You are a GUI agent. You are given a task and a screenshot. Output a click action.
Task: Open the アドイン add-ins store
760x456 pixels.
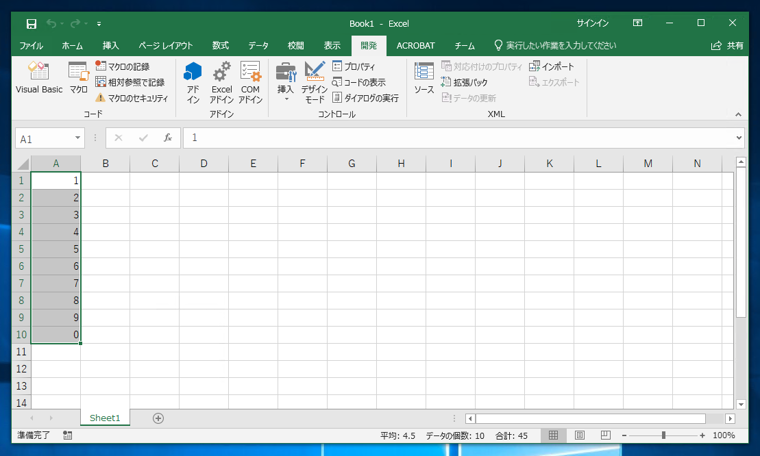click(193, 83)
